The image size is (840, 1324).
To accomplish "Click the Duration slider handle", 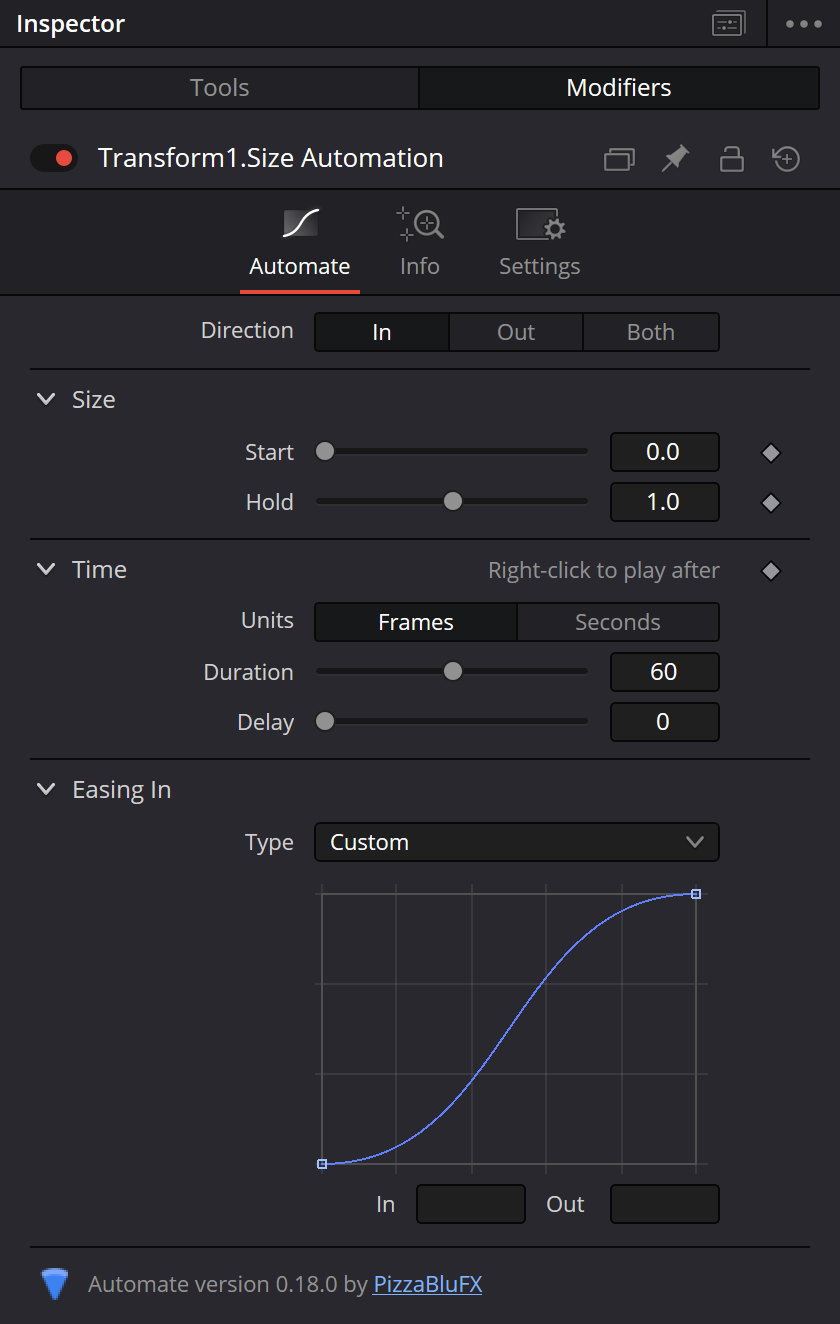I will point(453,672).
